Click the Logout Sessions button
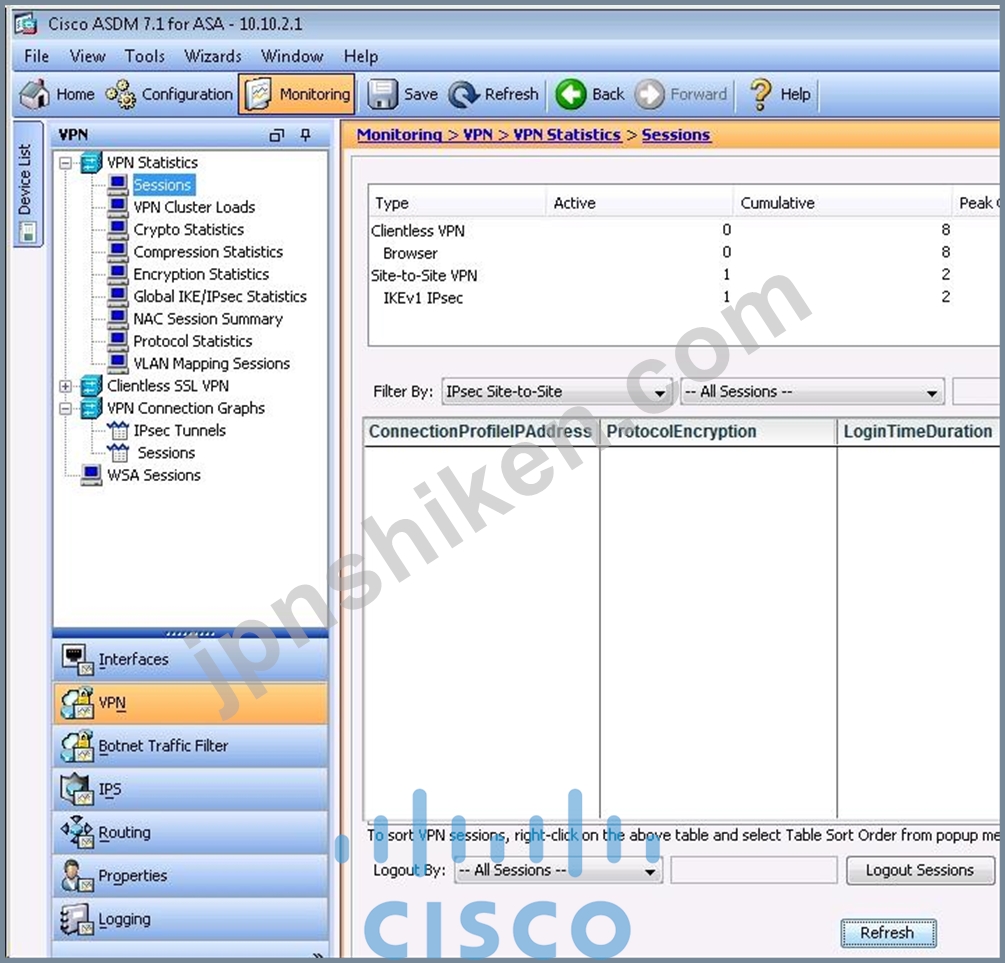This screenshot has width=1005, height=963. click(x=920, y=871)
